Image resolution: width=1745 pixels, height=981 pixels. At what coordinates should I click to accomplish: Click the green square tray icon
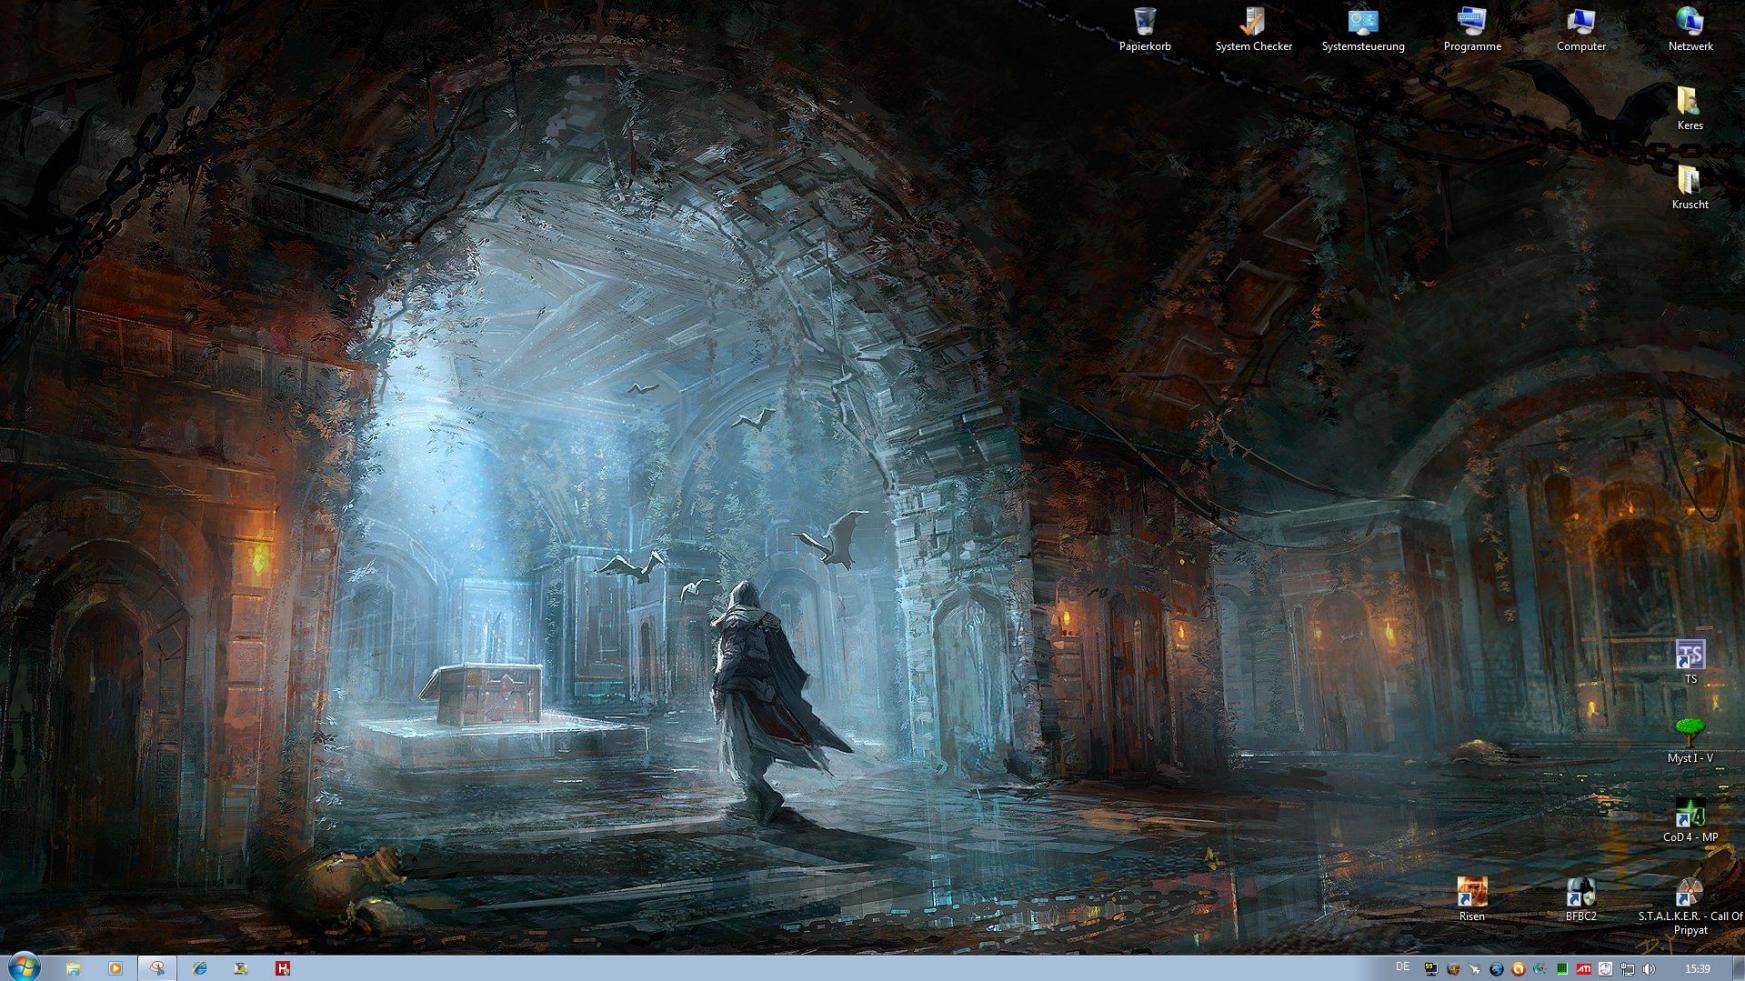point(1562,969)
